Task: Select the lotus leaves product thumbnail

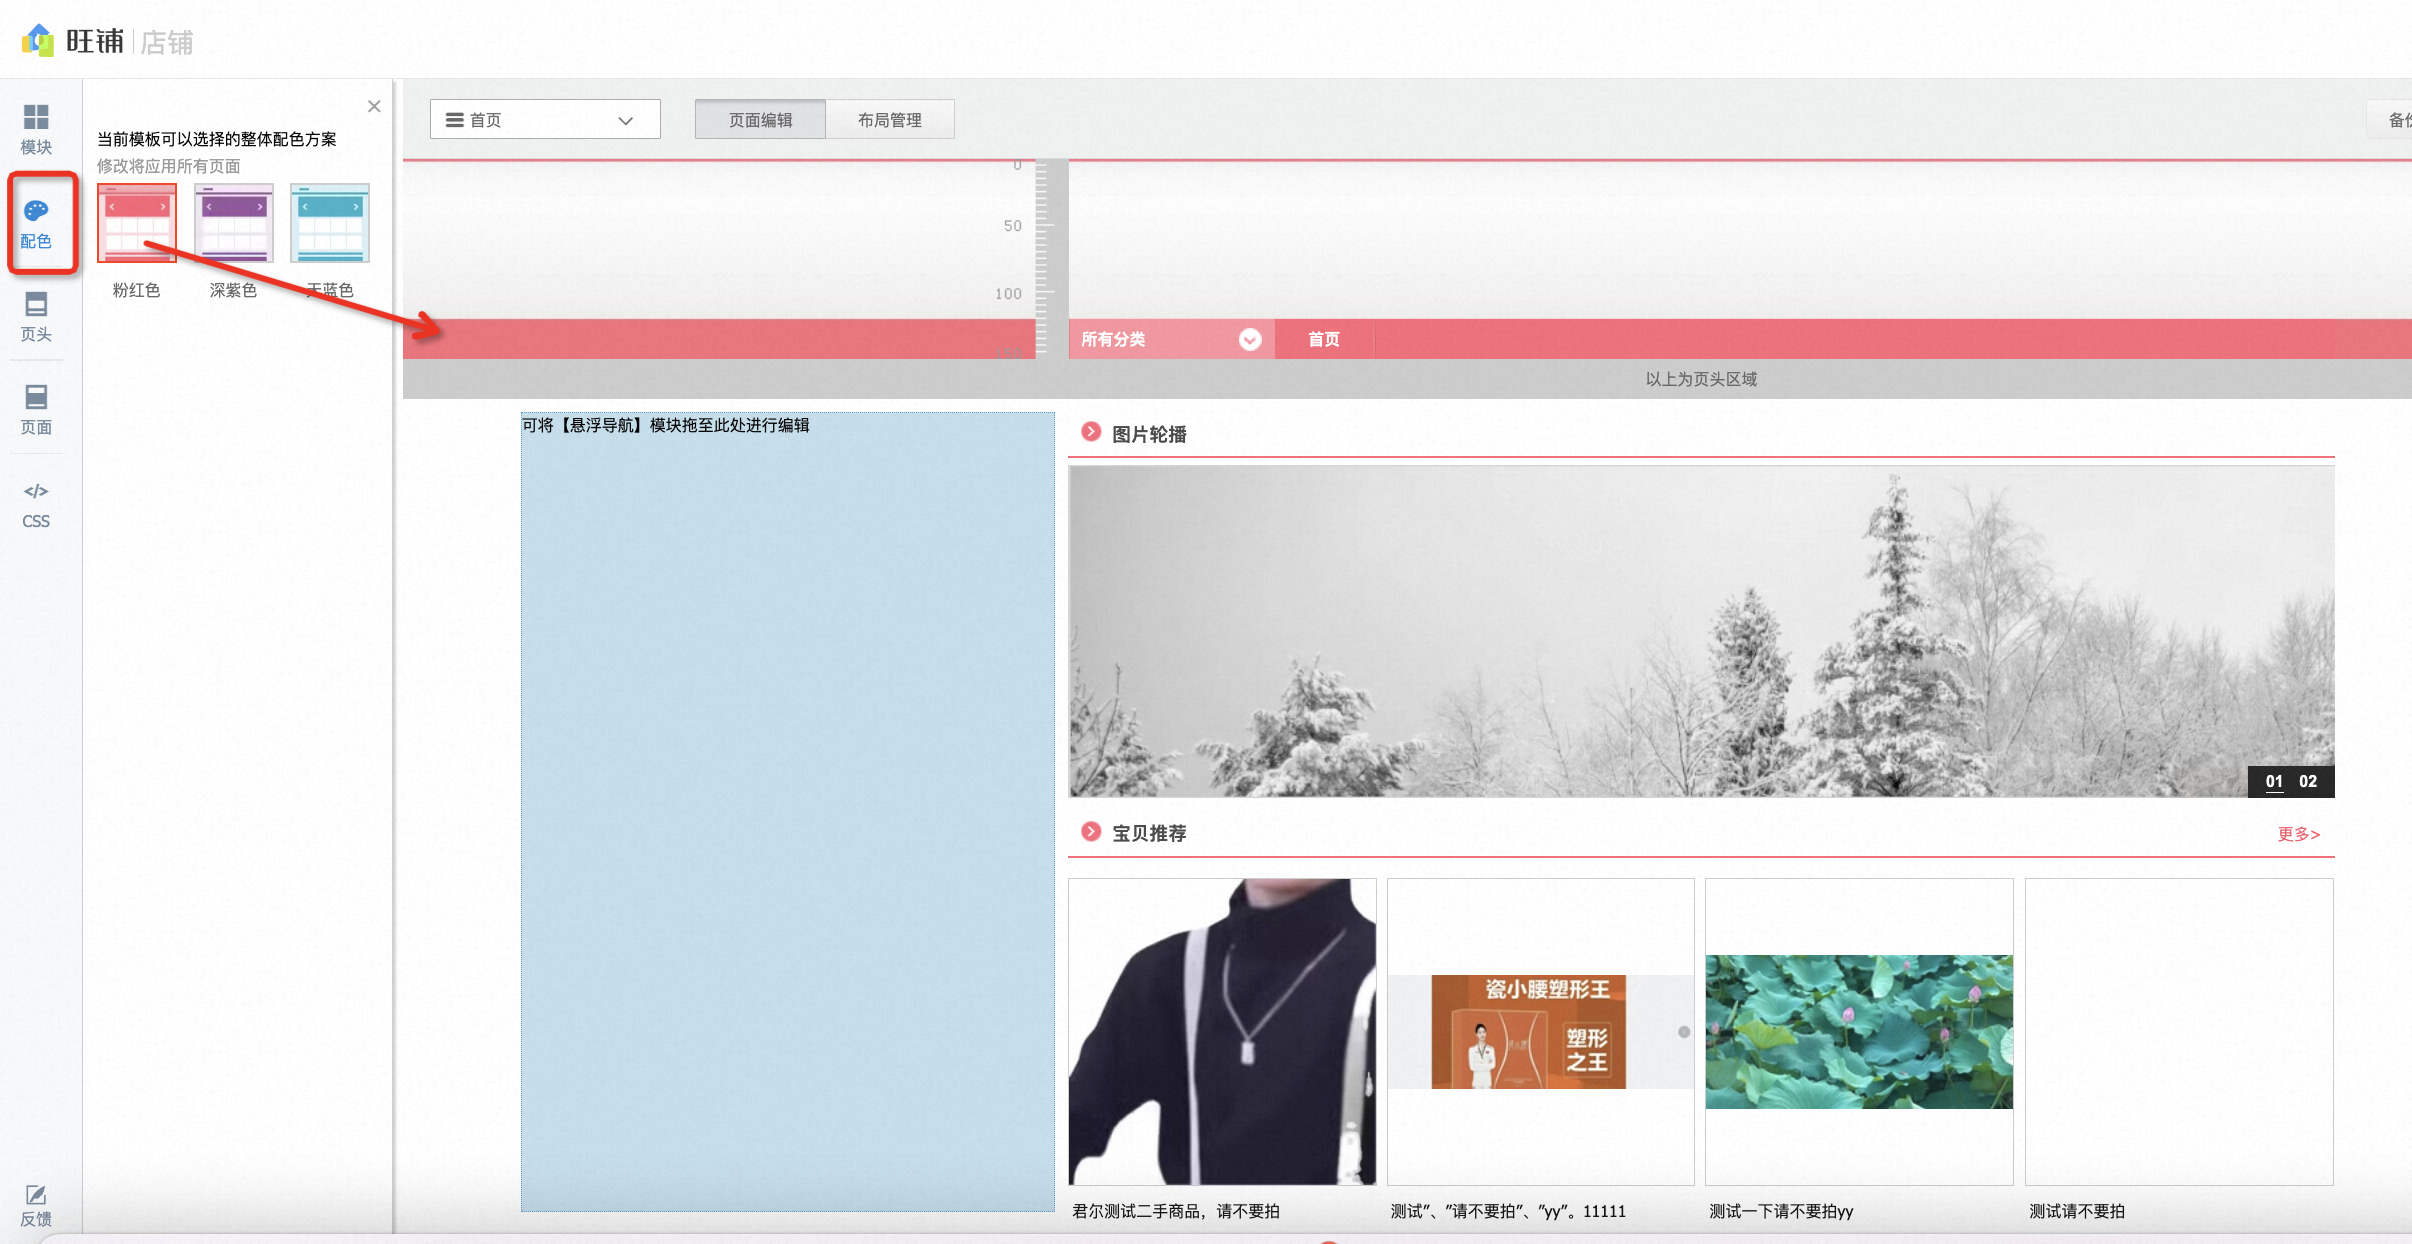Action: (1859, 1032)
